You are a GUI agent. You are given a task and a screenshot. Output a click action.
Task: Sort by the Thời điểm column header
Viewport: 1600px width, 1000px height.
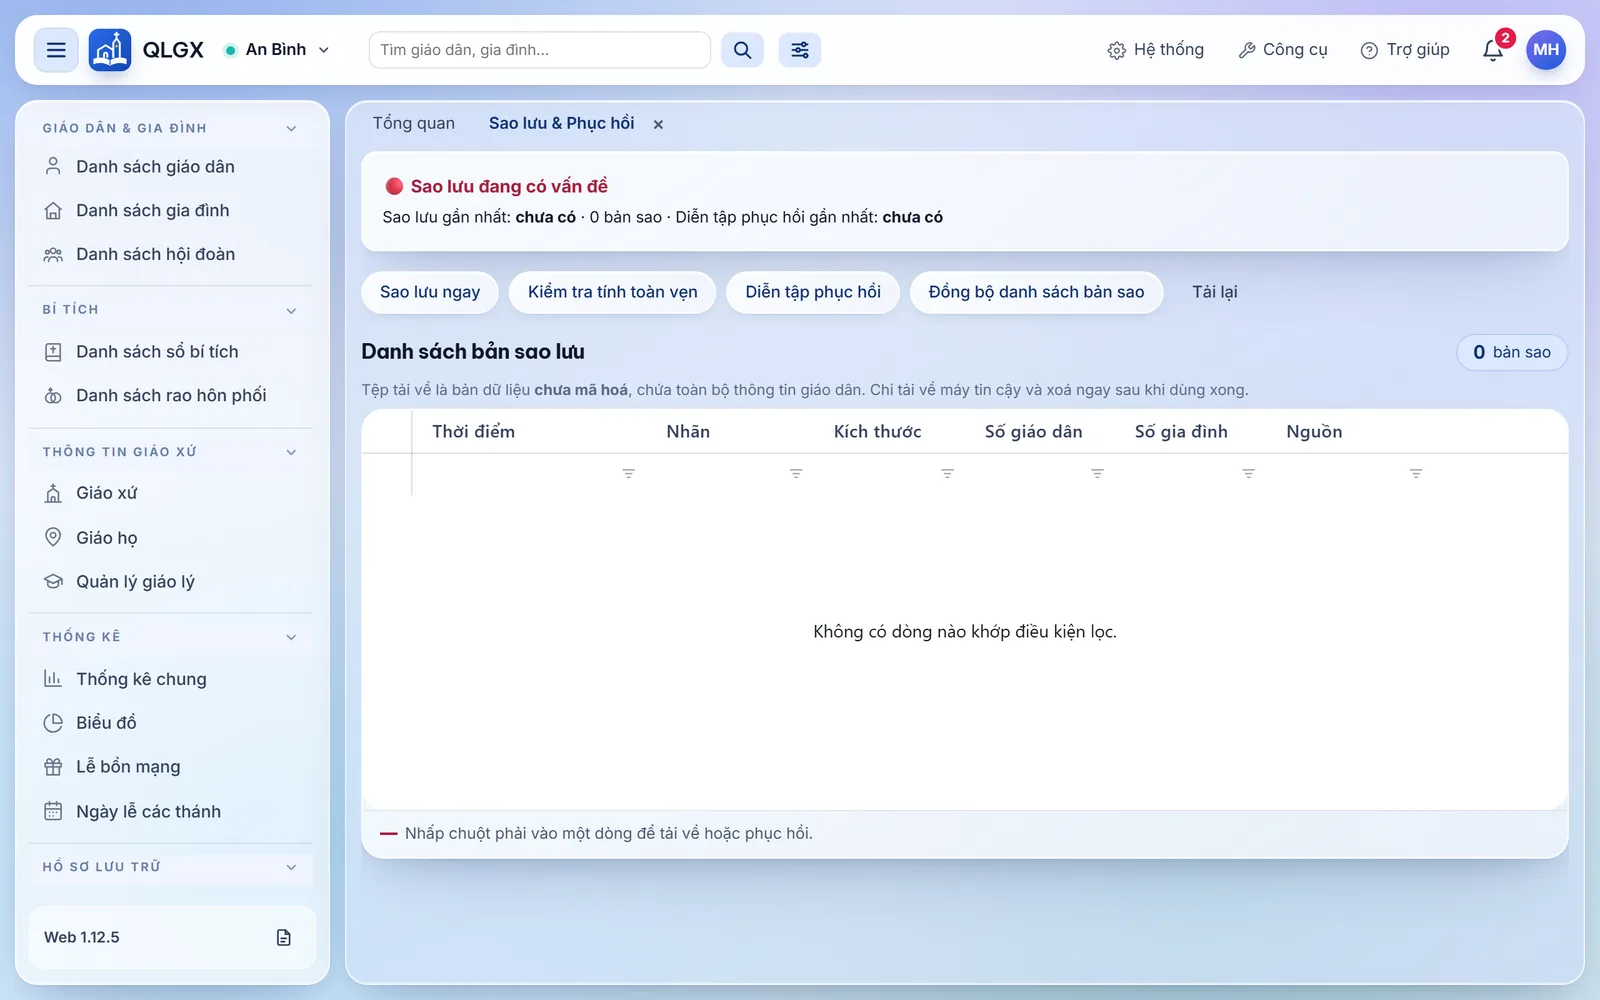pyautogui.click(x=473, y=432)
